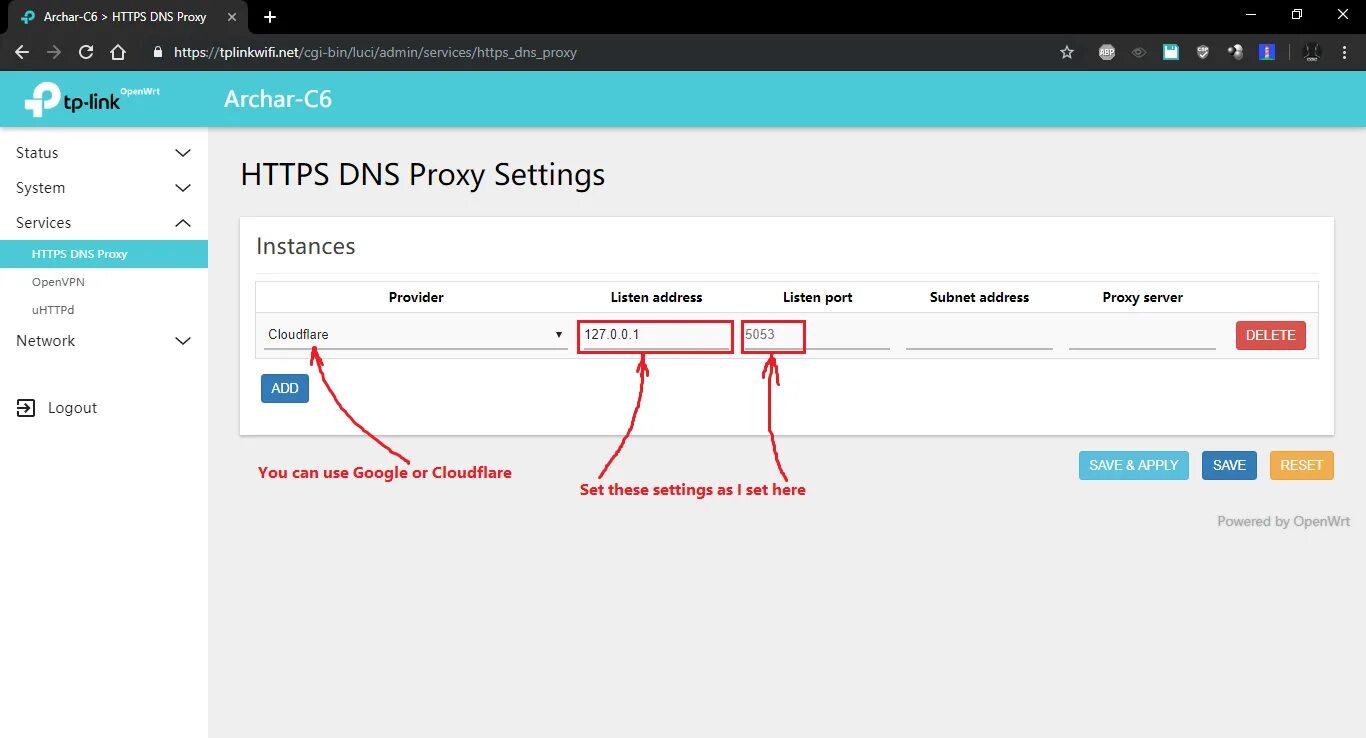Open the floppy disk save extension
1366x738 pixels.
(x=1171, y=52)
